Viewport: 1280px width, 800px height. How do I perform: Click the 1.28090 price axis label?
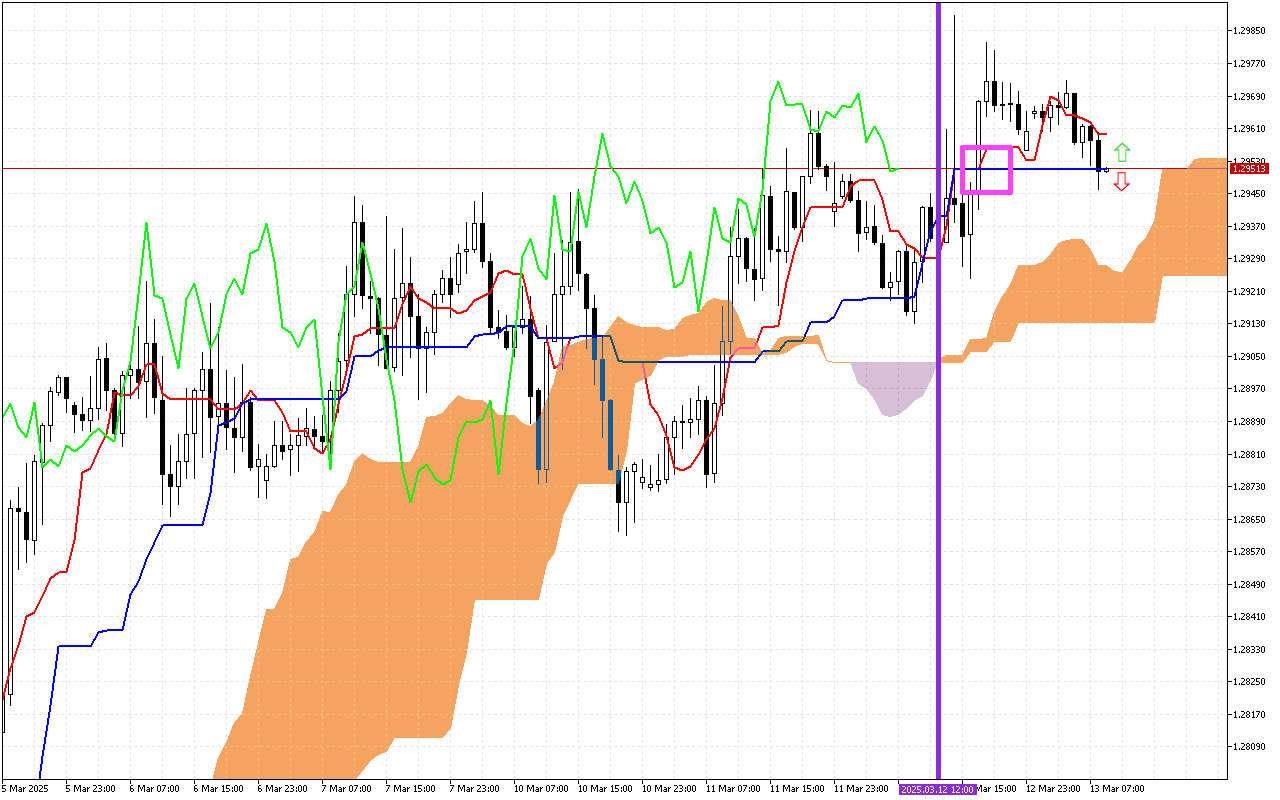[1250, 747]
